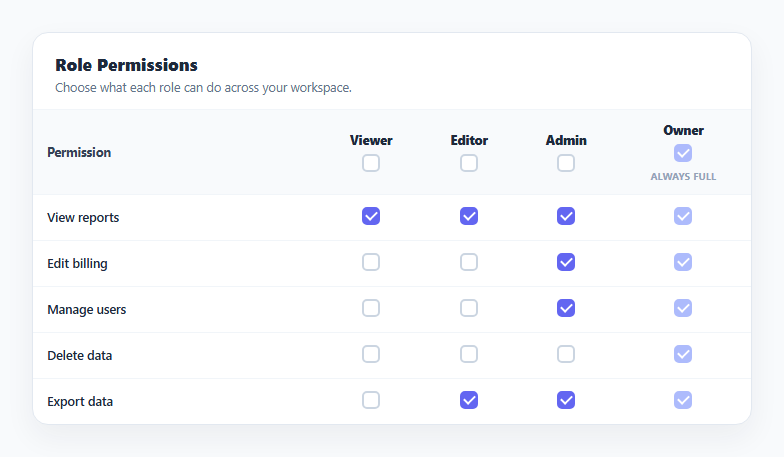The width and height of the screenshot is (784, 457).
Task: Enable Export data for Viewer
Action: tap(371, 400)
